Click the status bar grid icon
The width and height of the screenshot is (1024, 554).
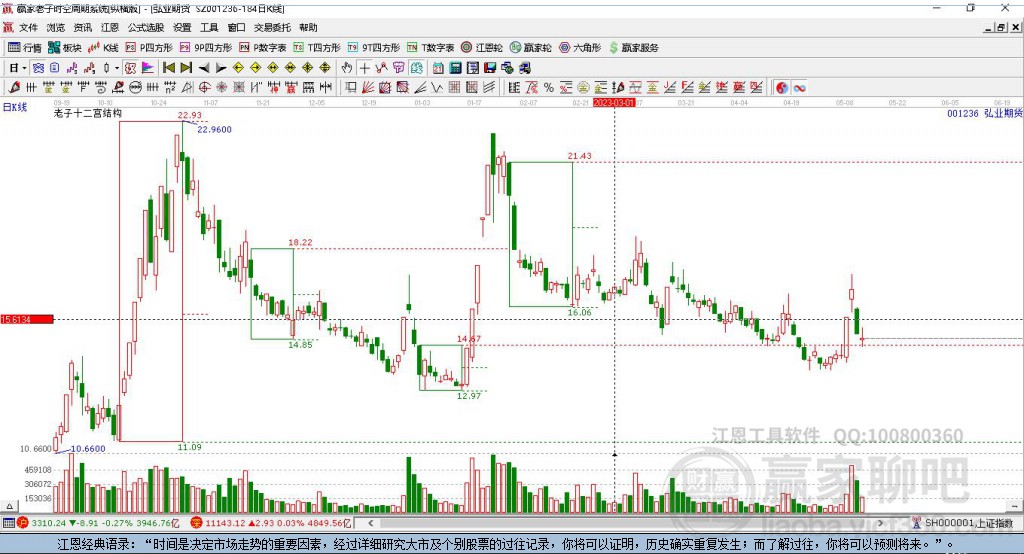click(8, 523)
